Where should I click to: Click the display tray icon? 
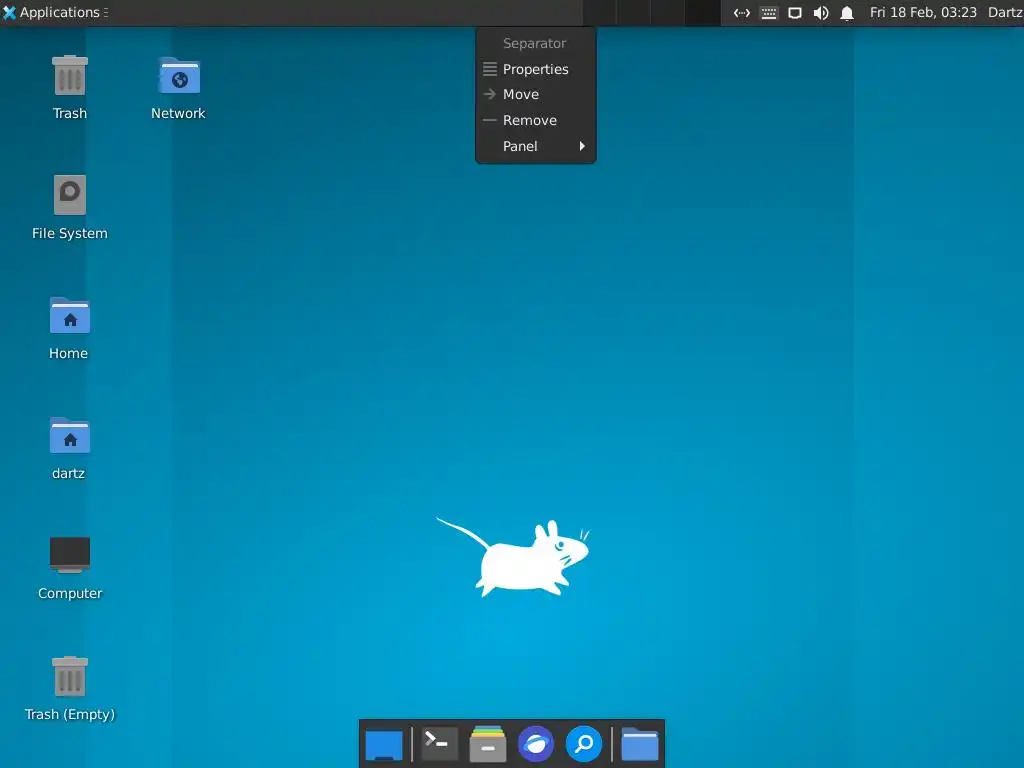coord(795,13)
